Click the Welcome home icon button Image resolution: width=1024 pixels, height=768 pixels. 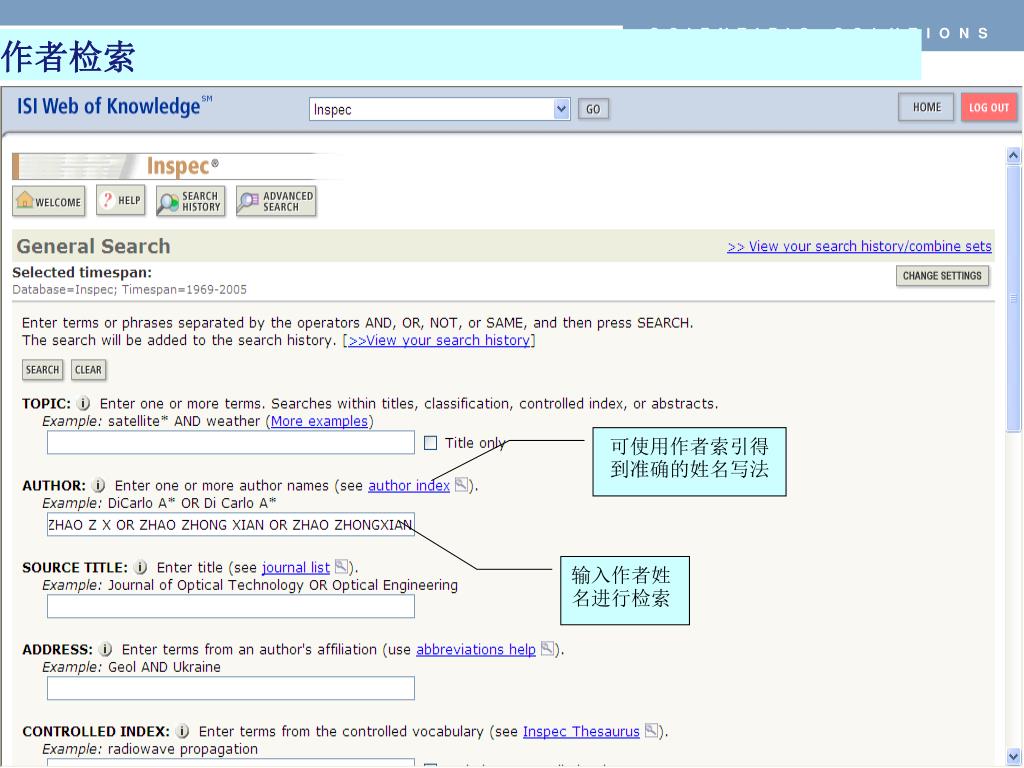[x=49, y=201]
